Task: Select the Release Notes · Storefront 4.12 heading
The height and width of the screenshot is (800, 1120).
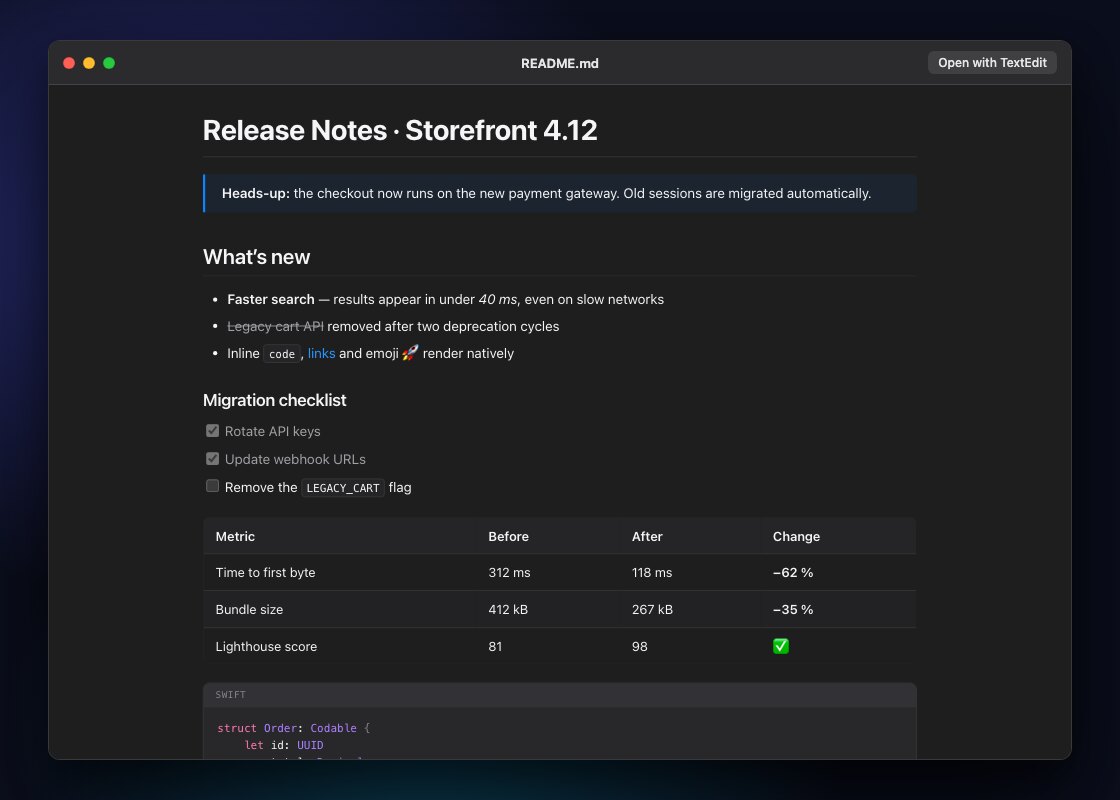Action: 400,131
